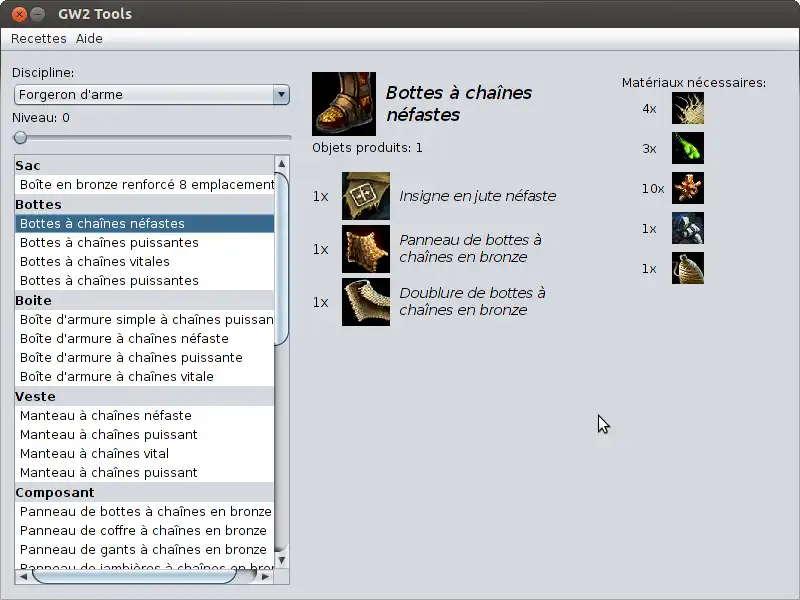This screenshot has height=600, width=800.
Task: Select Boîte d'armure à chaînes puissante
Action: [x=144, y=357]
